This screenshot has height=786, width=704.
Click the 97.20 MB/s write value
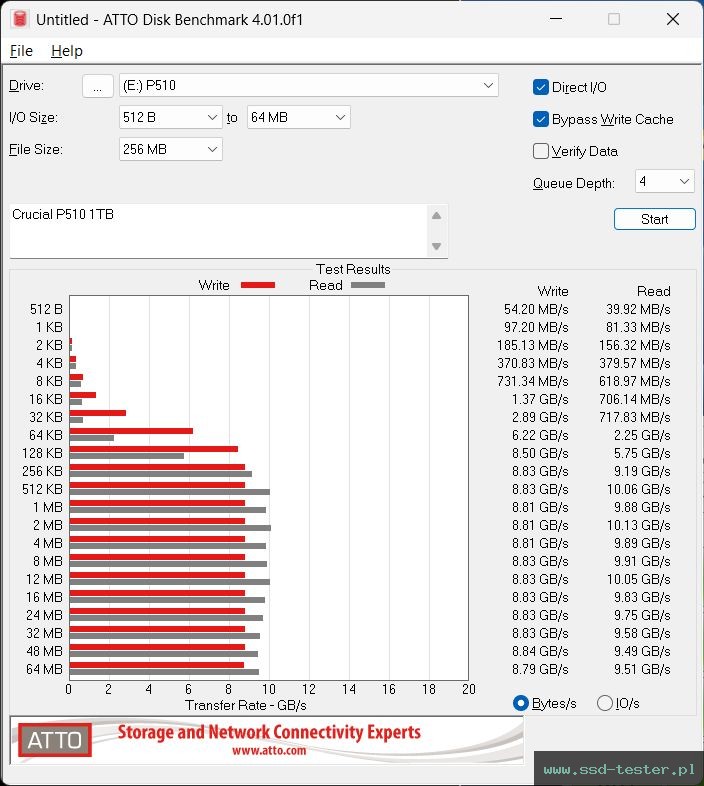pyautogui.click(x=536, y=327)
